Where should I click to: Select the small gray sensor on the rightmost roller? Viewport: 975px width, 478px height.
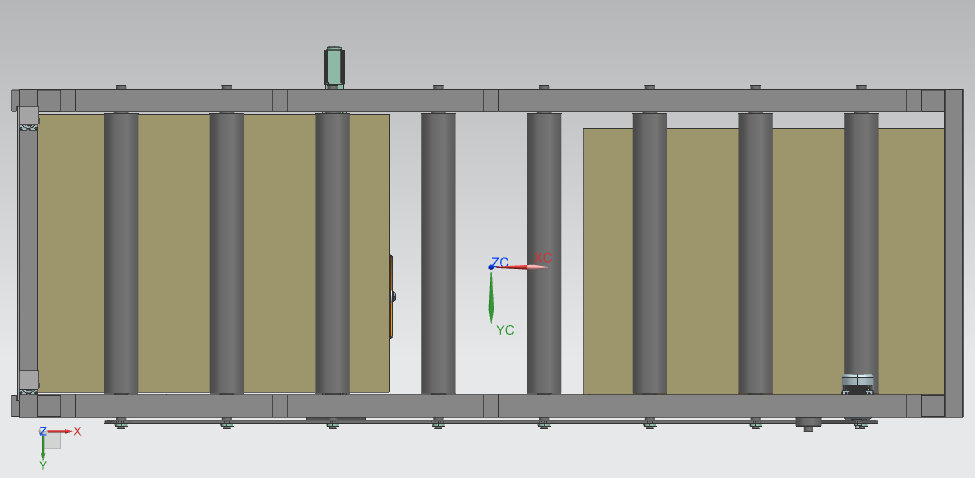[858, 383]
